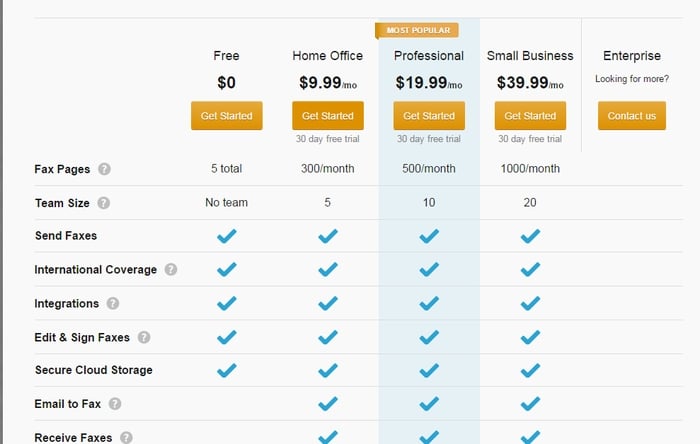This screenshot has width=700, height=444.
Task: Open the Team Size help tooltip icon
Action: pos(104,203)
